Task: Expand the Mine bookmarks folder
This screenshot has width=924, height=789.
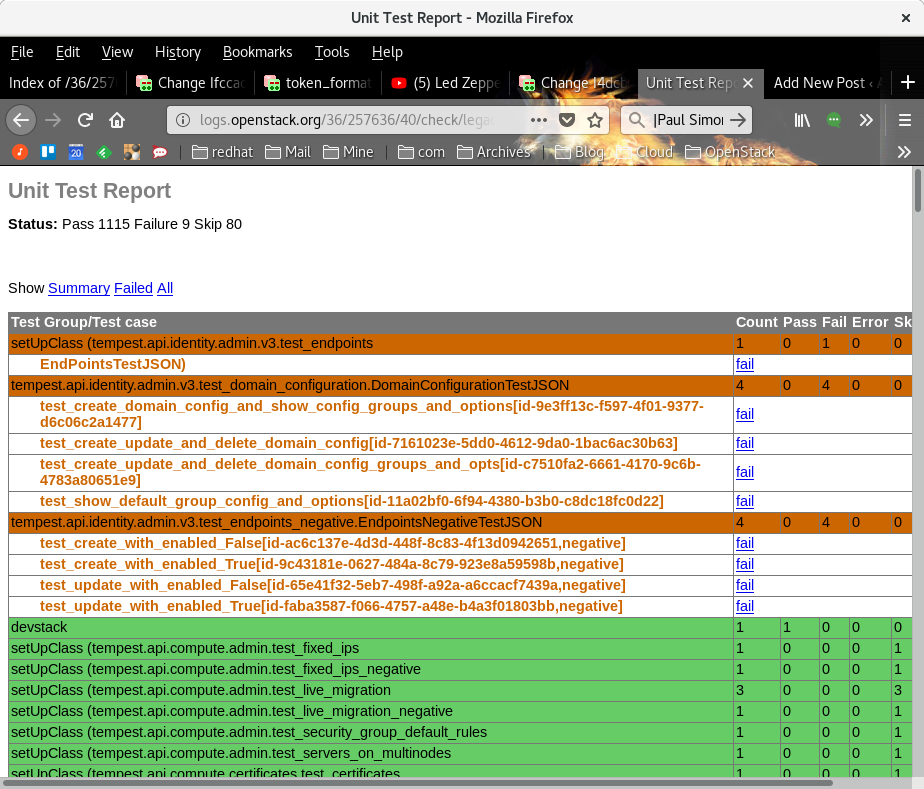Action: pyautogui.click(x=348, y=152)
